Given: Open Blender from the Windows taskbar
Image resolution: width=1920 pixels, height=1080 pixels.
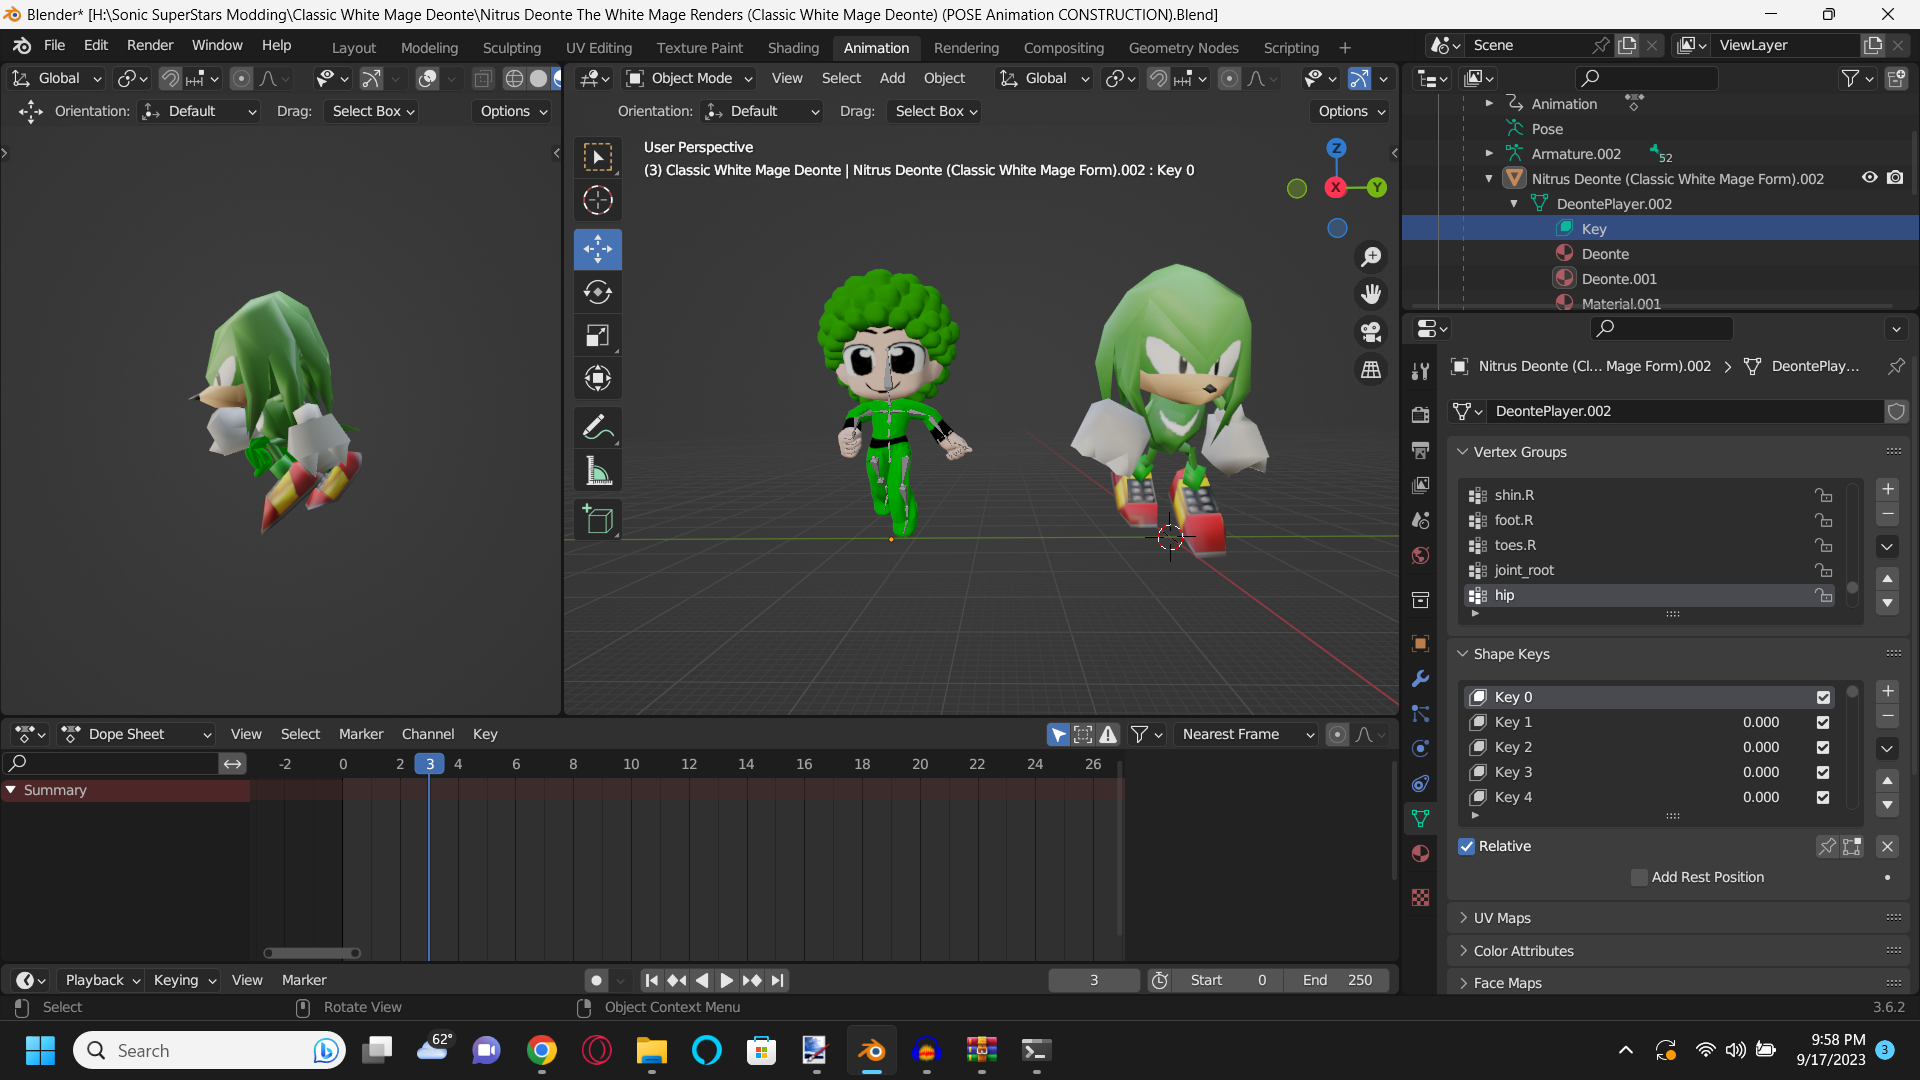Looking at the screenshot, I should 871,1051.
